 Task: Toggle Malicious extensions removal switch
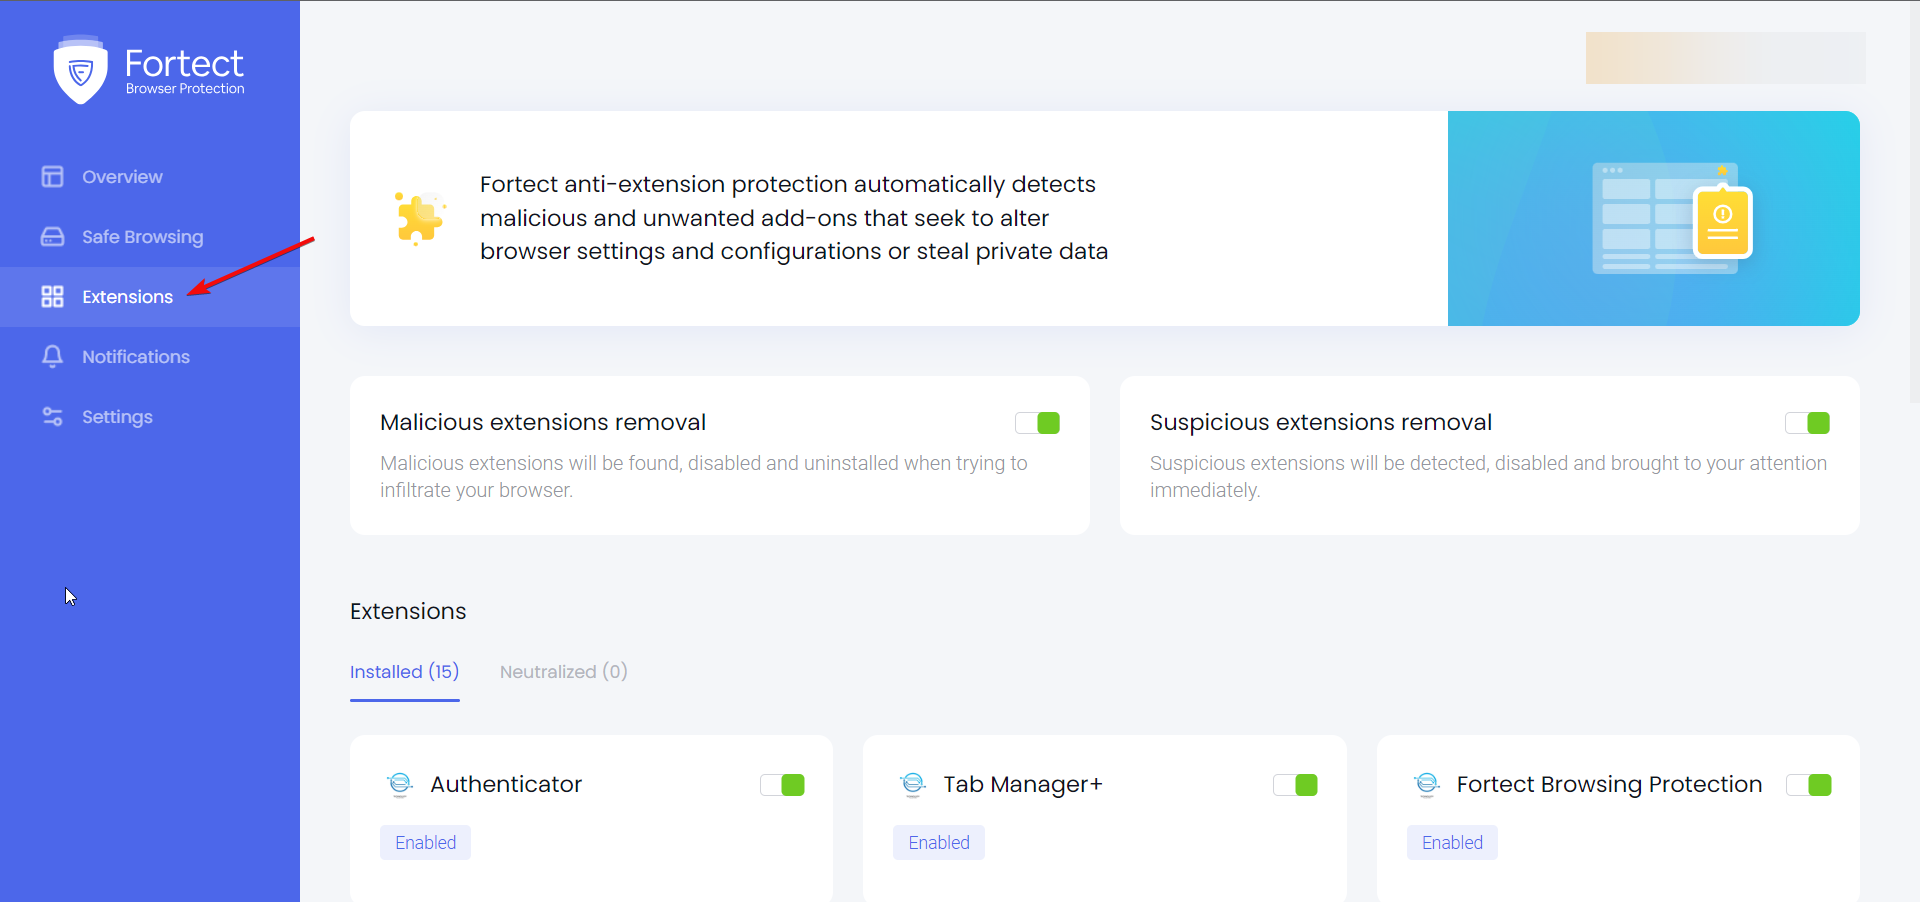(x=1037, y=423)
